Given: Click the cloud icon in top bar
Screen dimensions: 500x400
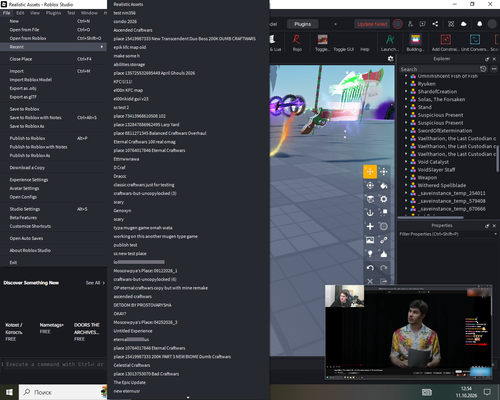Looking at the screenshot, I should pyautogui.click(x=463, y=24).
